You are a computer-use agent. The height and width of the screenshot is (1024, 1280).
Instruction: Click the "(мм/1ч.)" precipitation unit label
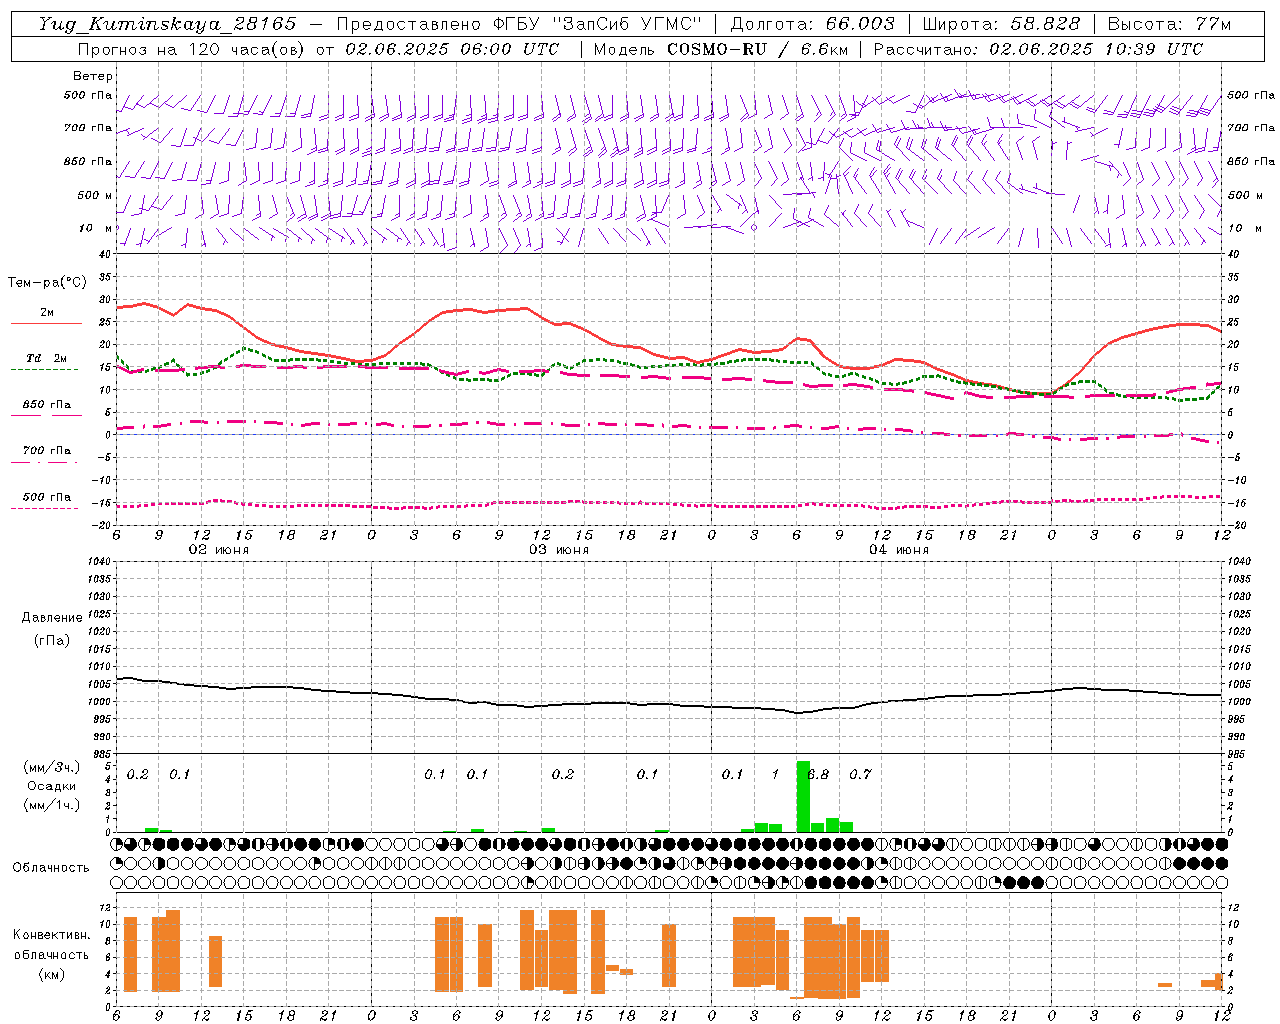tap(52, 804)
